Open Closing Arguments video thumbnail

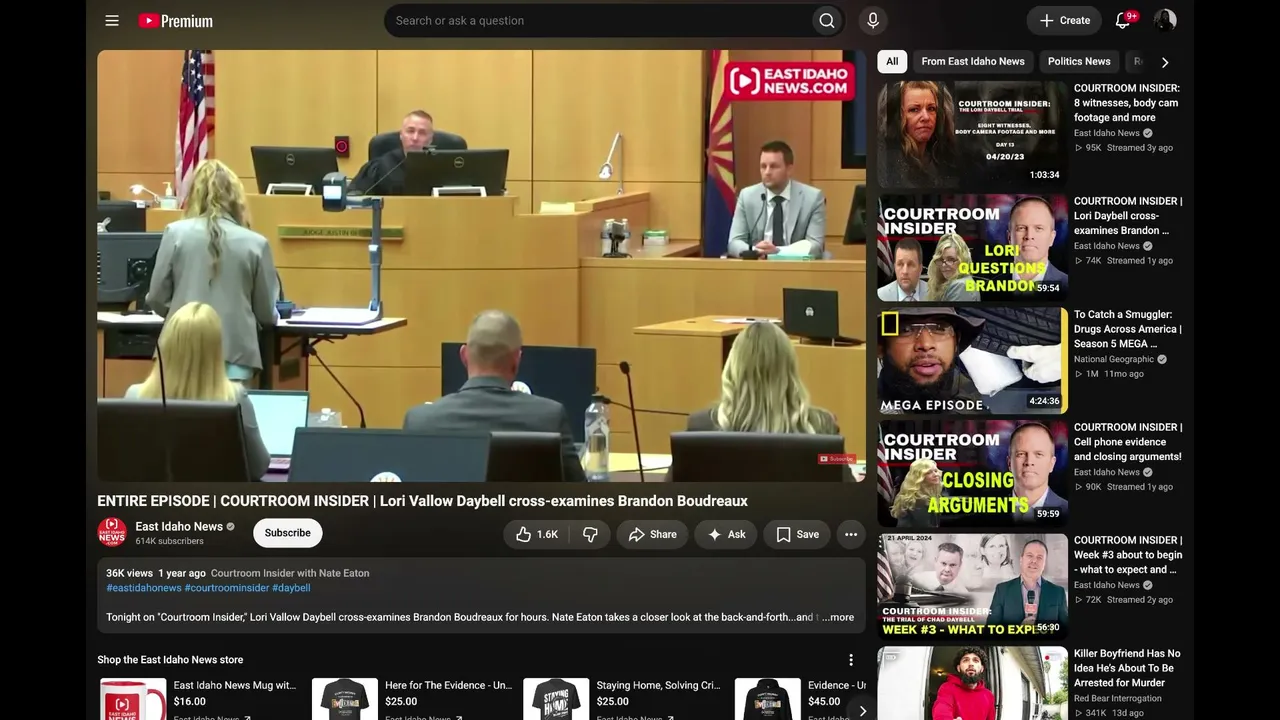[972, 473]
